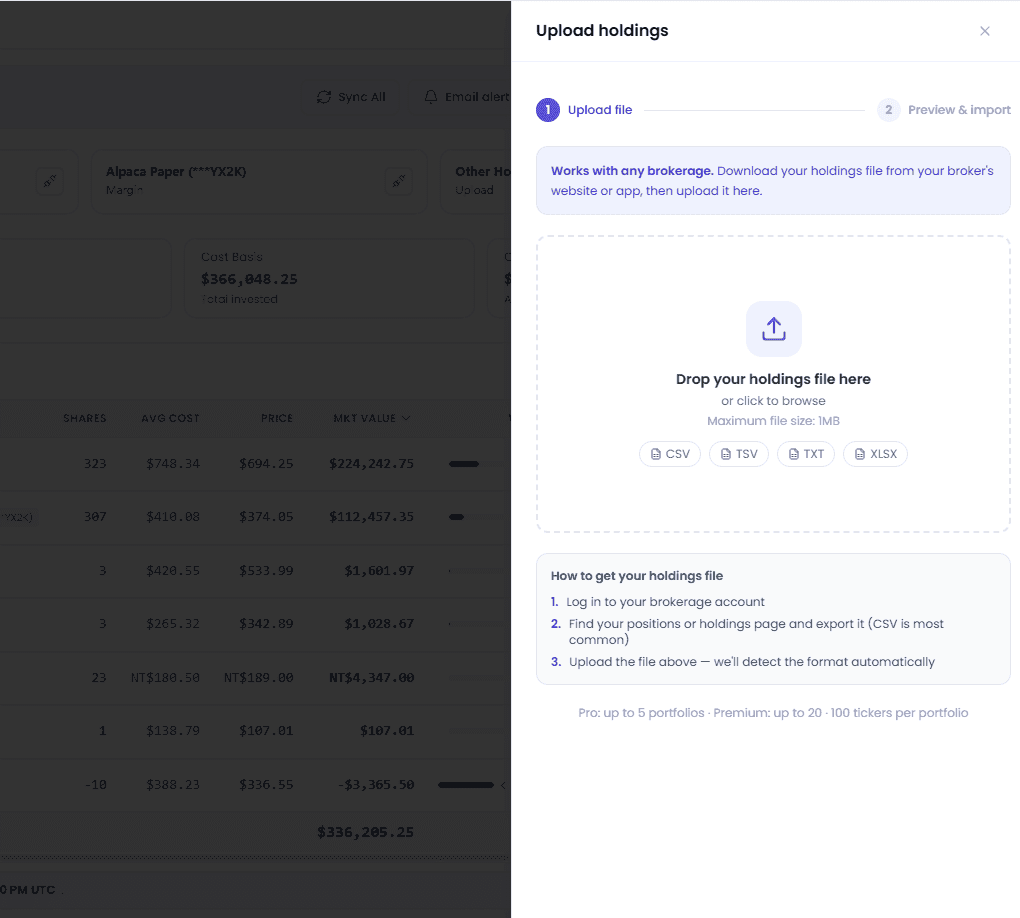Screen dimensions: 1020x918
Task: Click the Sync All refresh icon
Action: pyautogui.click(x=324, y=97)
